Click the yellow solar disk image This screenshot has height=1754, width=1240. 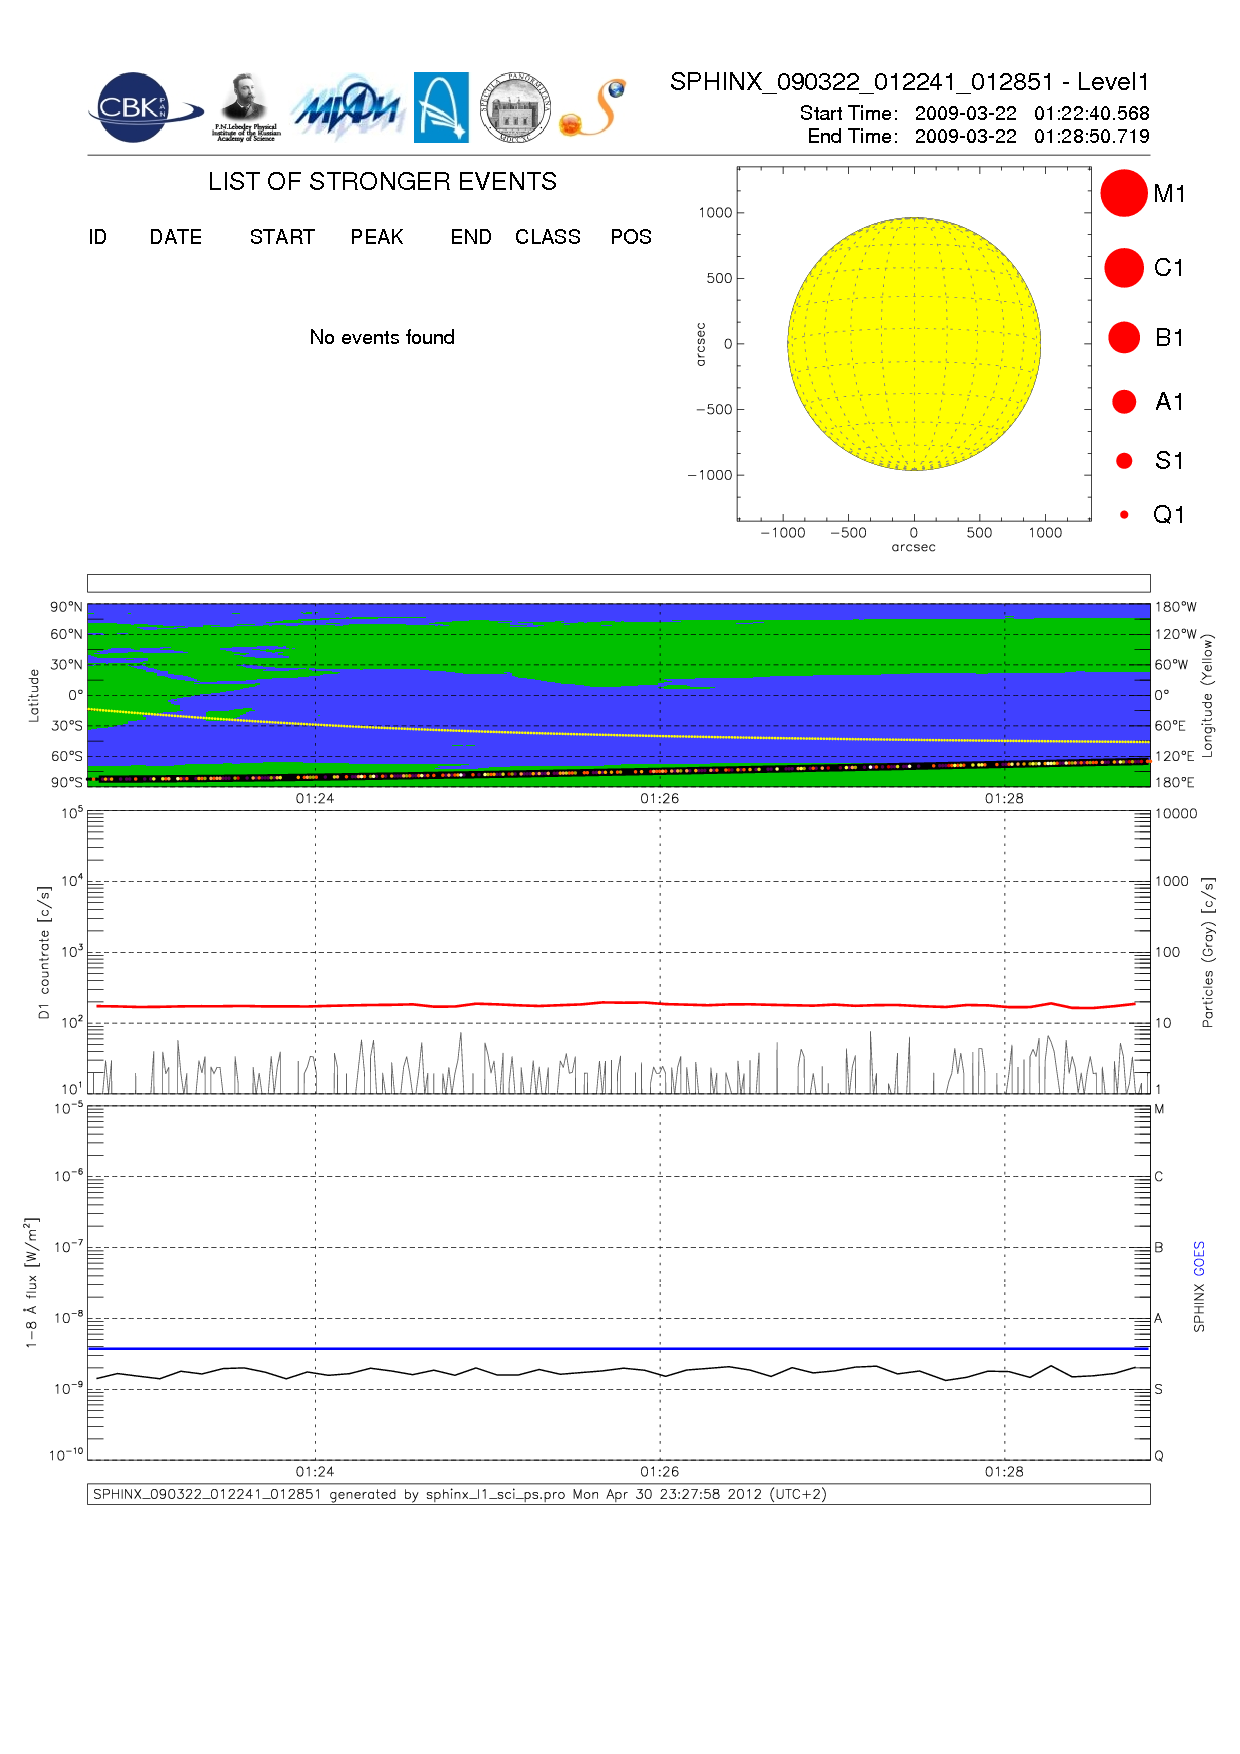pyautogui.click(x=914, y=344)
